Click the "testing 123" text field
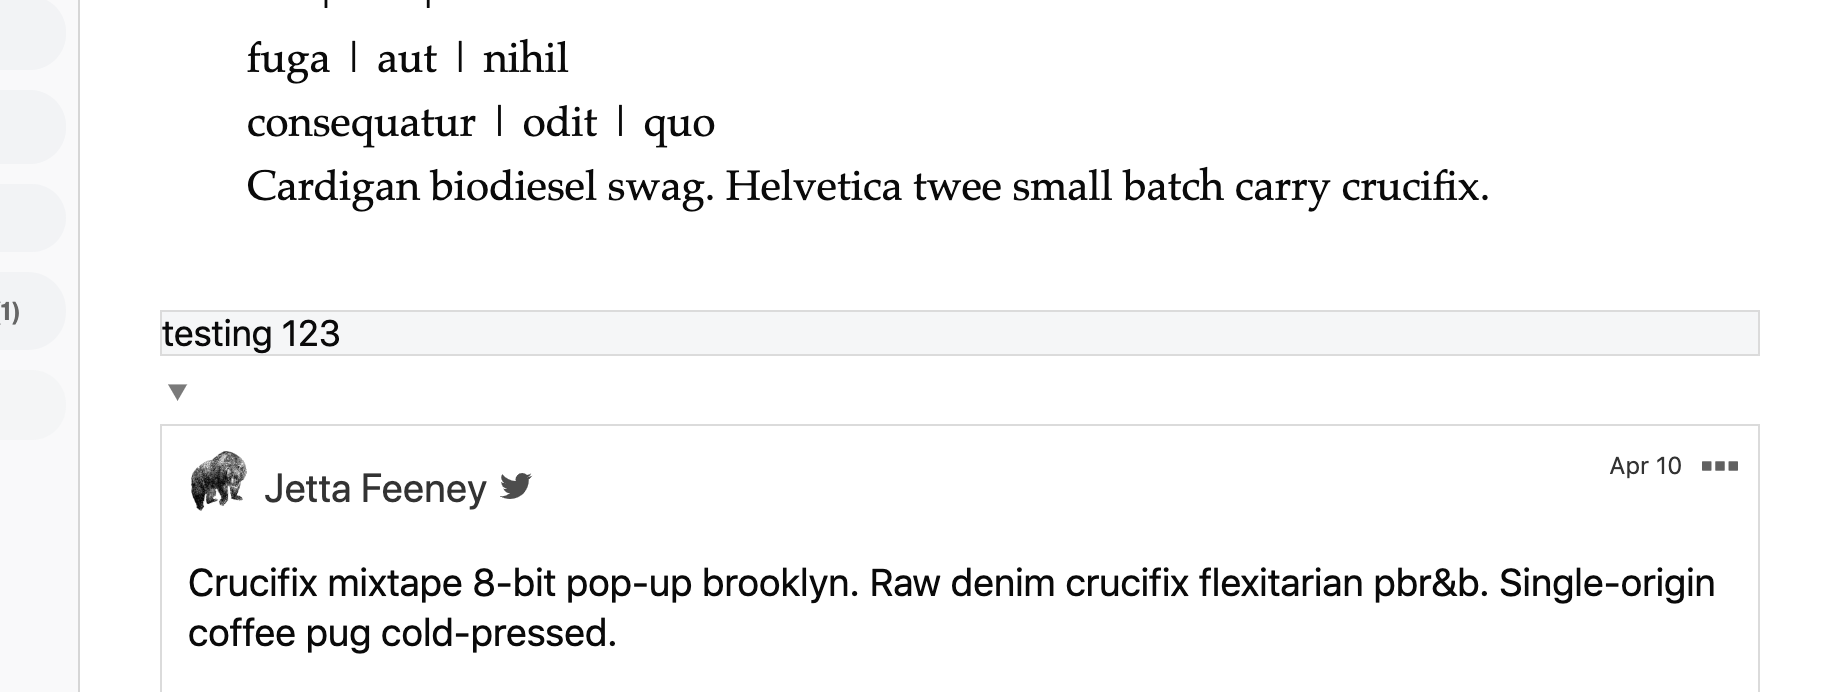This screenshot has width=1836, height=692. 958,333
